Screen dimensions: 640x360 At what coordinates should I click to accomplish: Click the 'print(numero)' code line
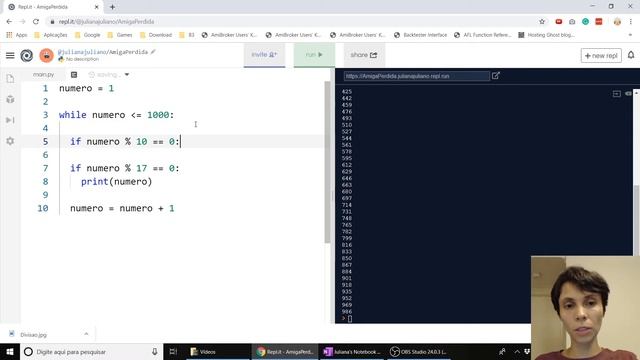coord(116,182)
